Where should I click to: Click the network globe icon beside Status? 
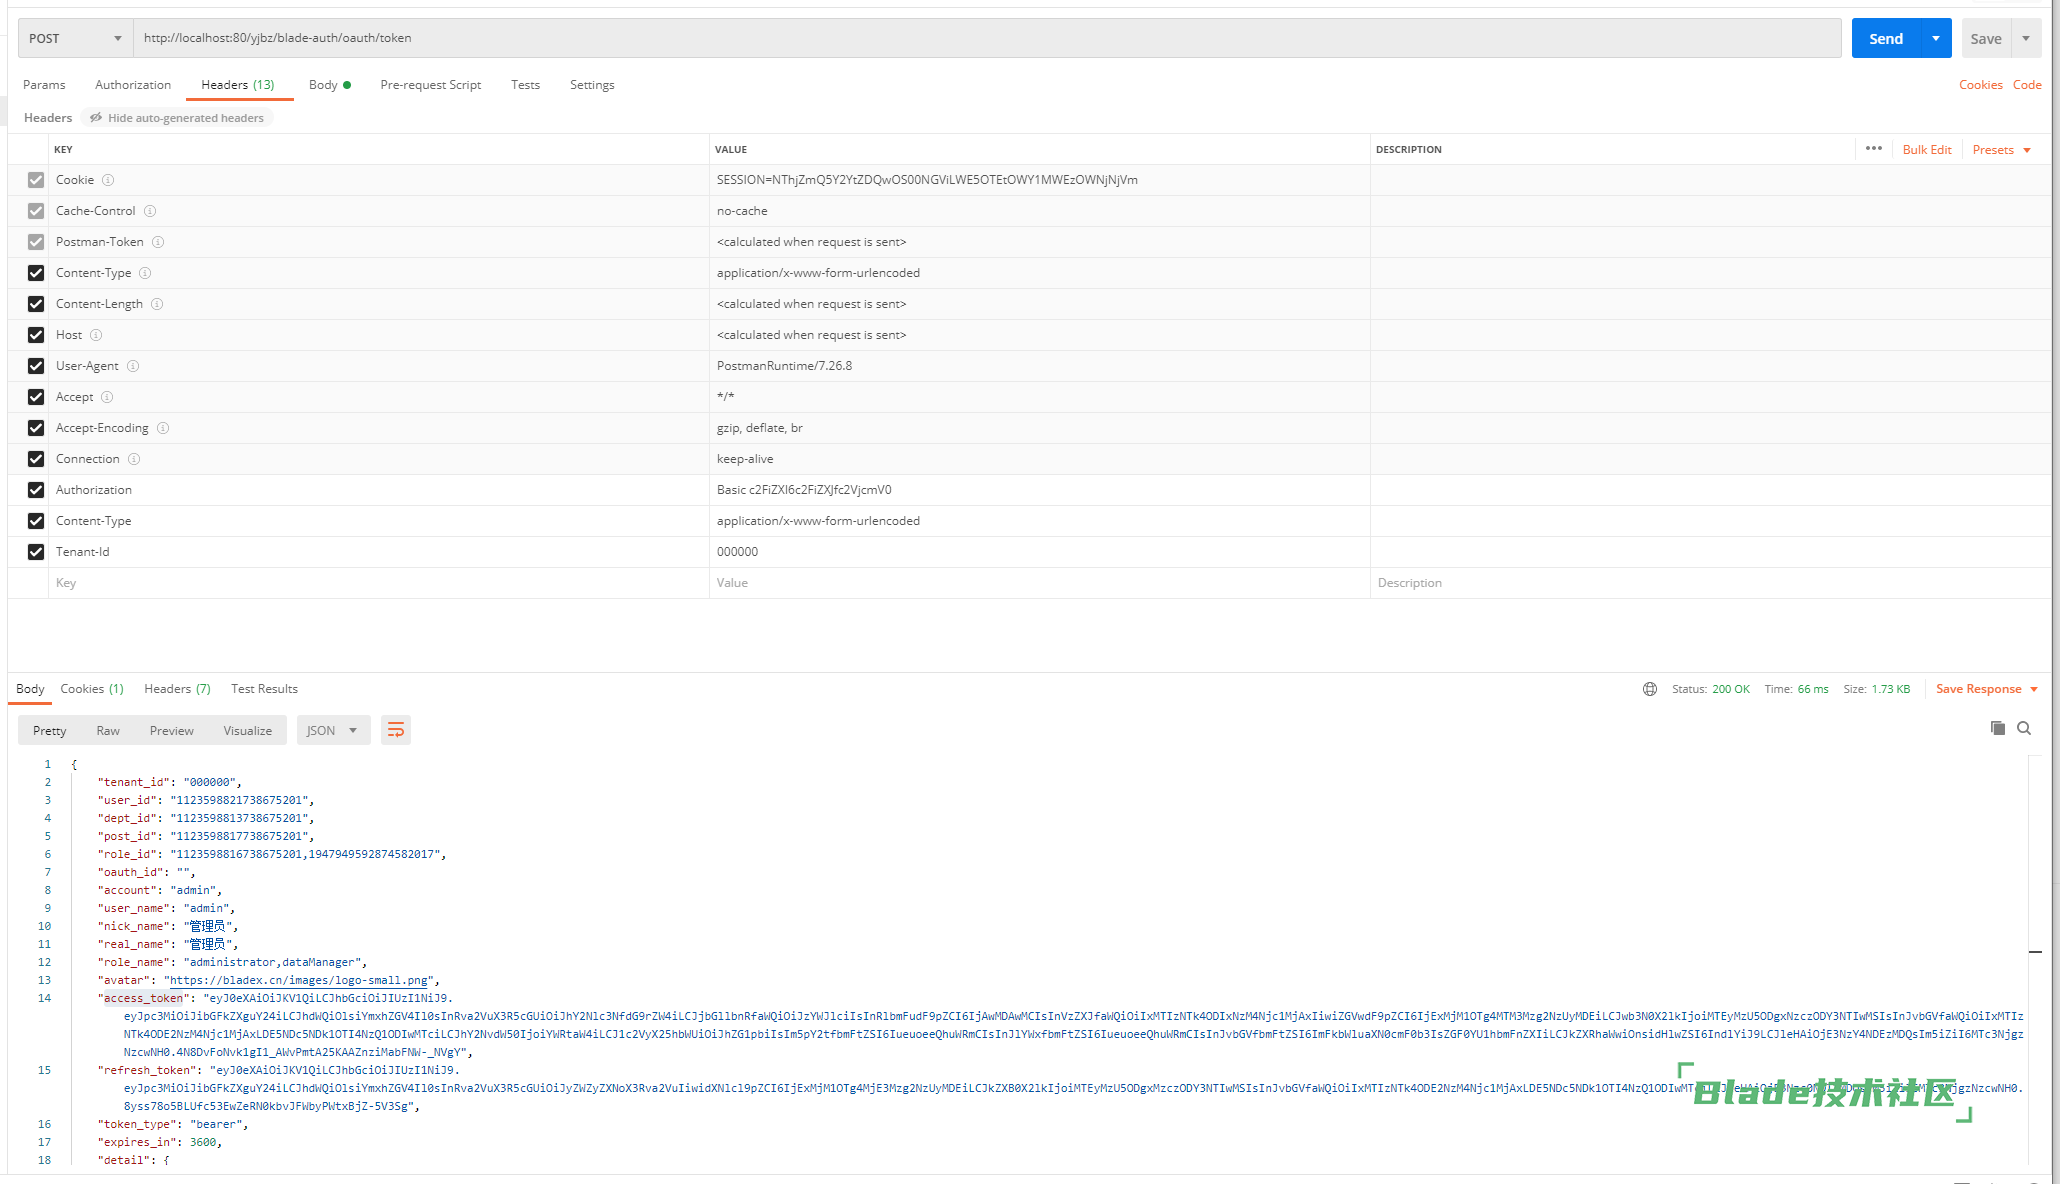(x=1650, y=689)
